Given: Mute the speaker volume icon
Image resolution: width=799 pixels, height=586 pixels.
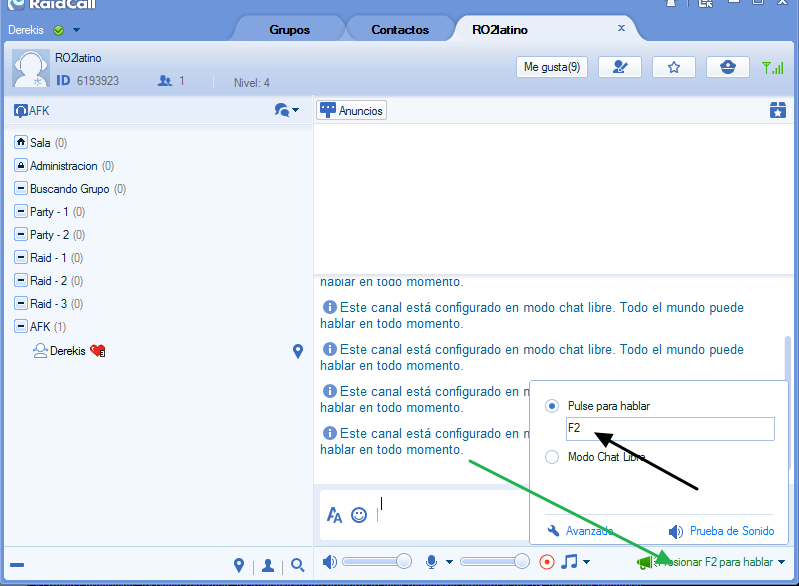Looking at the screenshot, I should tap(330, 562).
